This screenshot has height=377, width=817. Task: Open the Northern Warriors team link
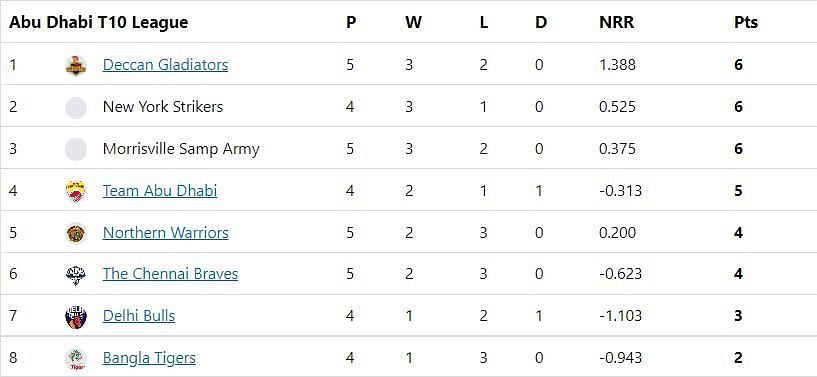point(166,232)
